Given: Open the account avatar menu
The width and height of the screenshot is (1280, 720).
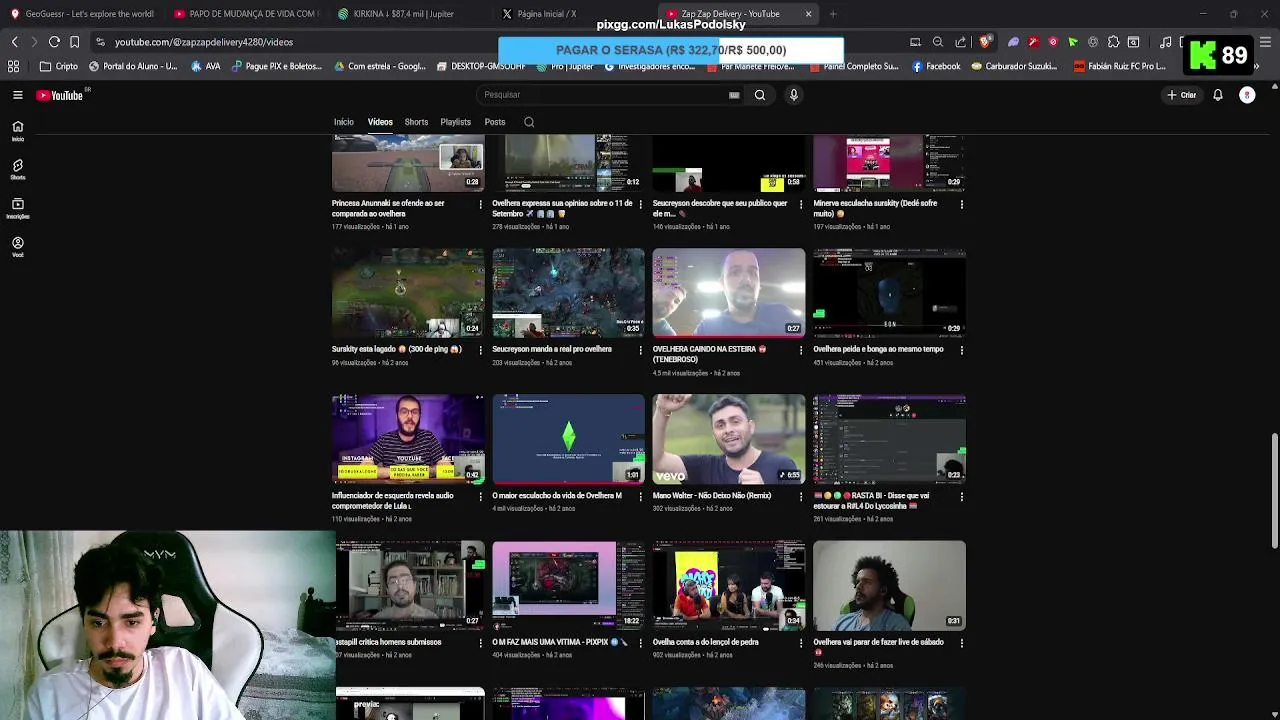Looking at the screenshot, I should [1247, 95].
